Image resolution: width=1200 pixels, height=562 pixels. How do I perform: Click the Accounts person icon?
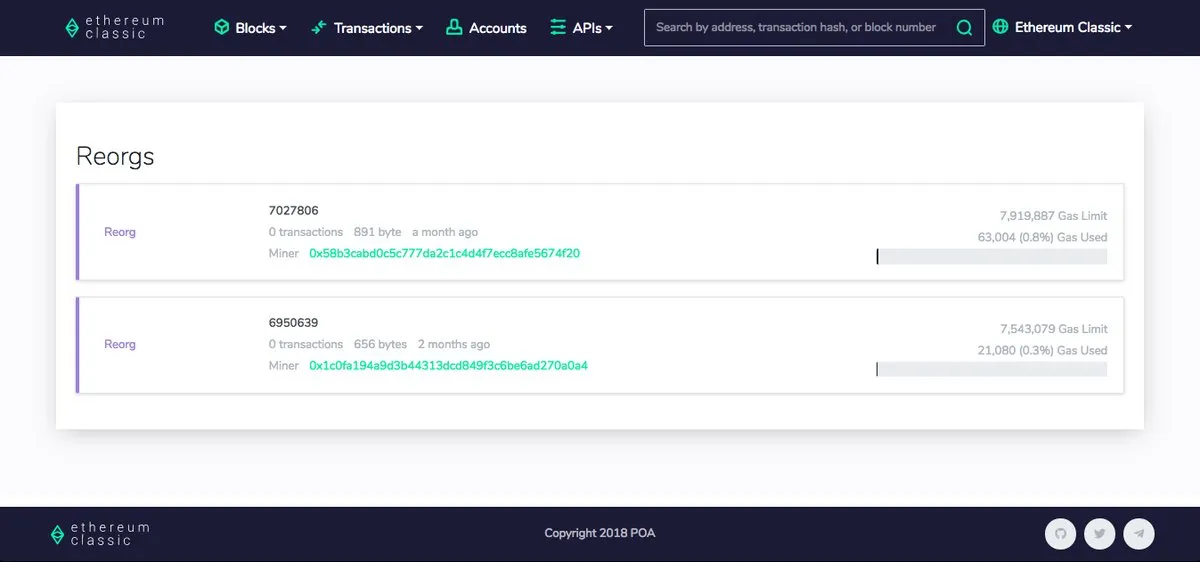(454, 27)
